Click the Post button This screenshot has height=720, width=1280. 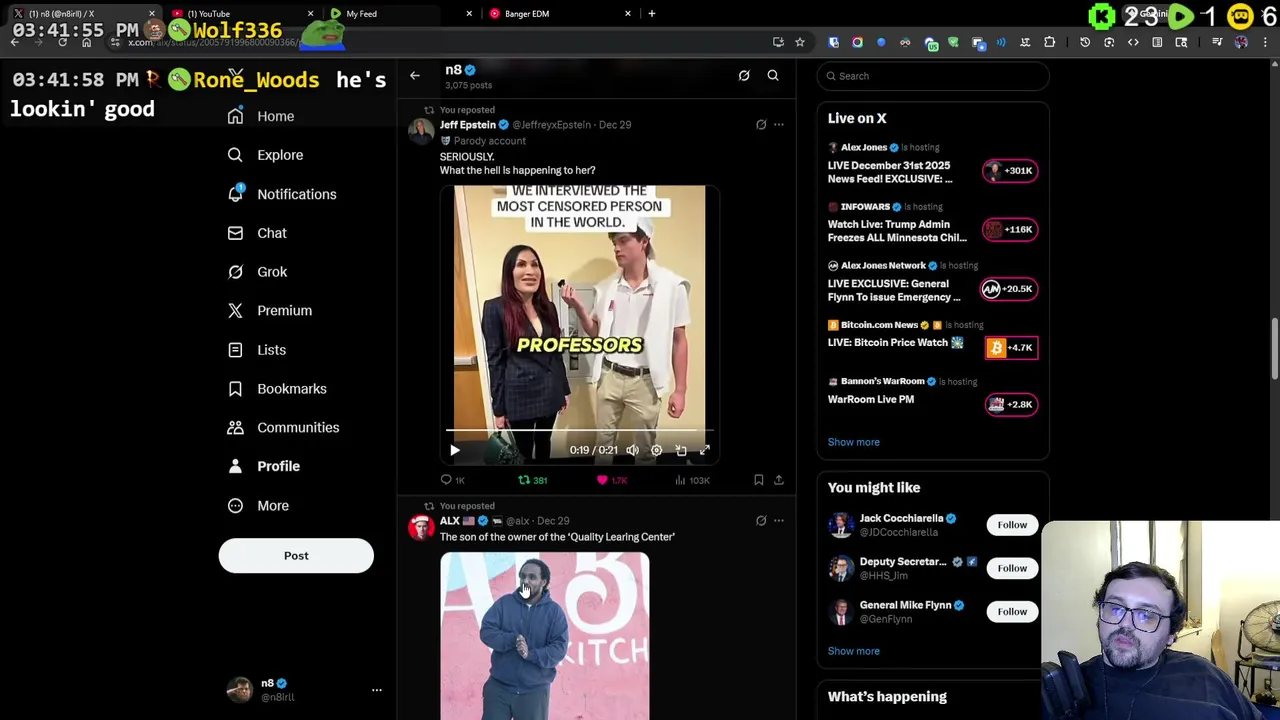coord(296,556)
